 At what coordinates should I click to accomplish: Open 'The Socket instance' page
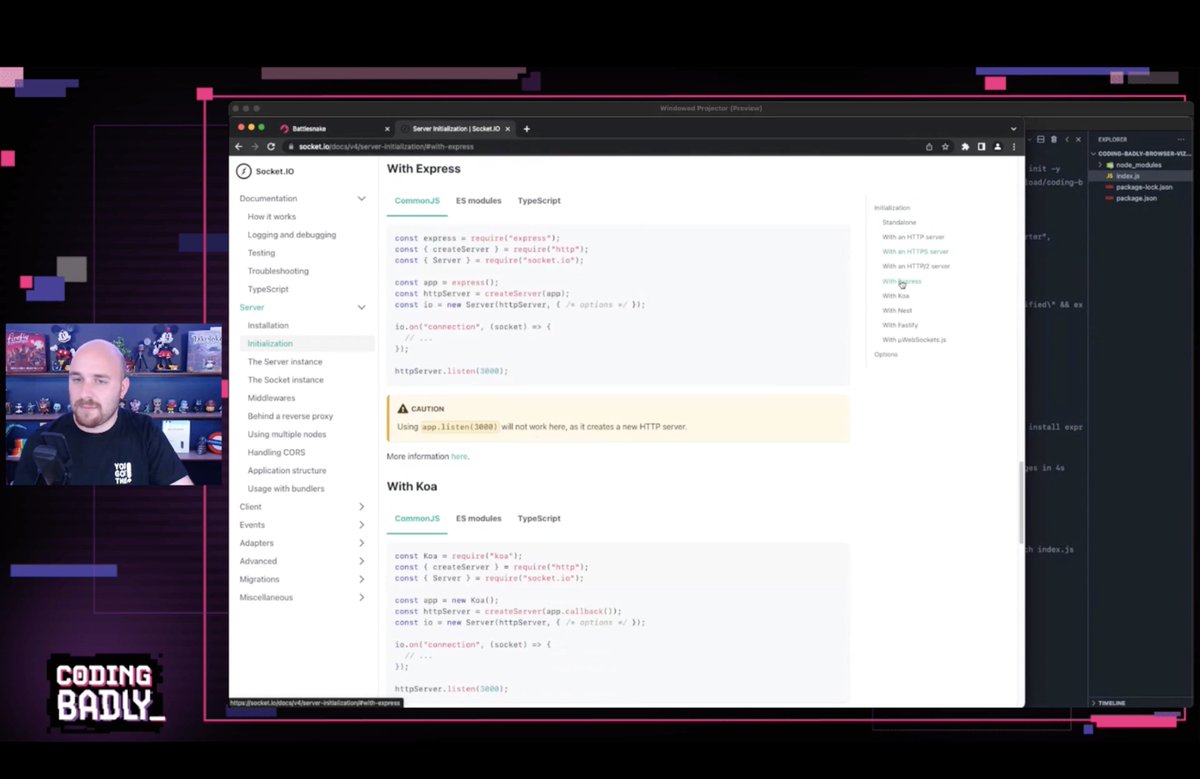(285, 380)
